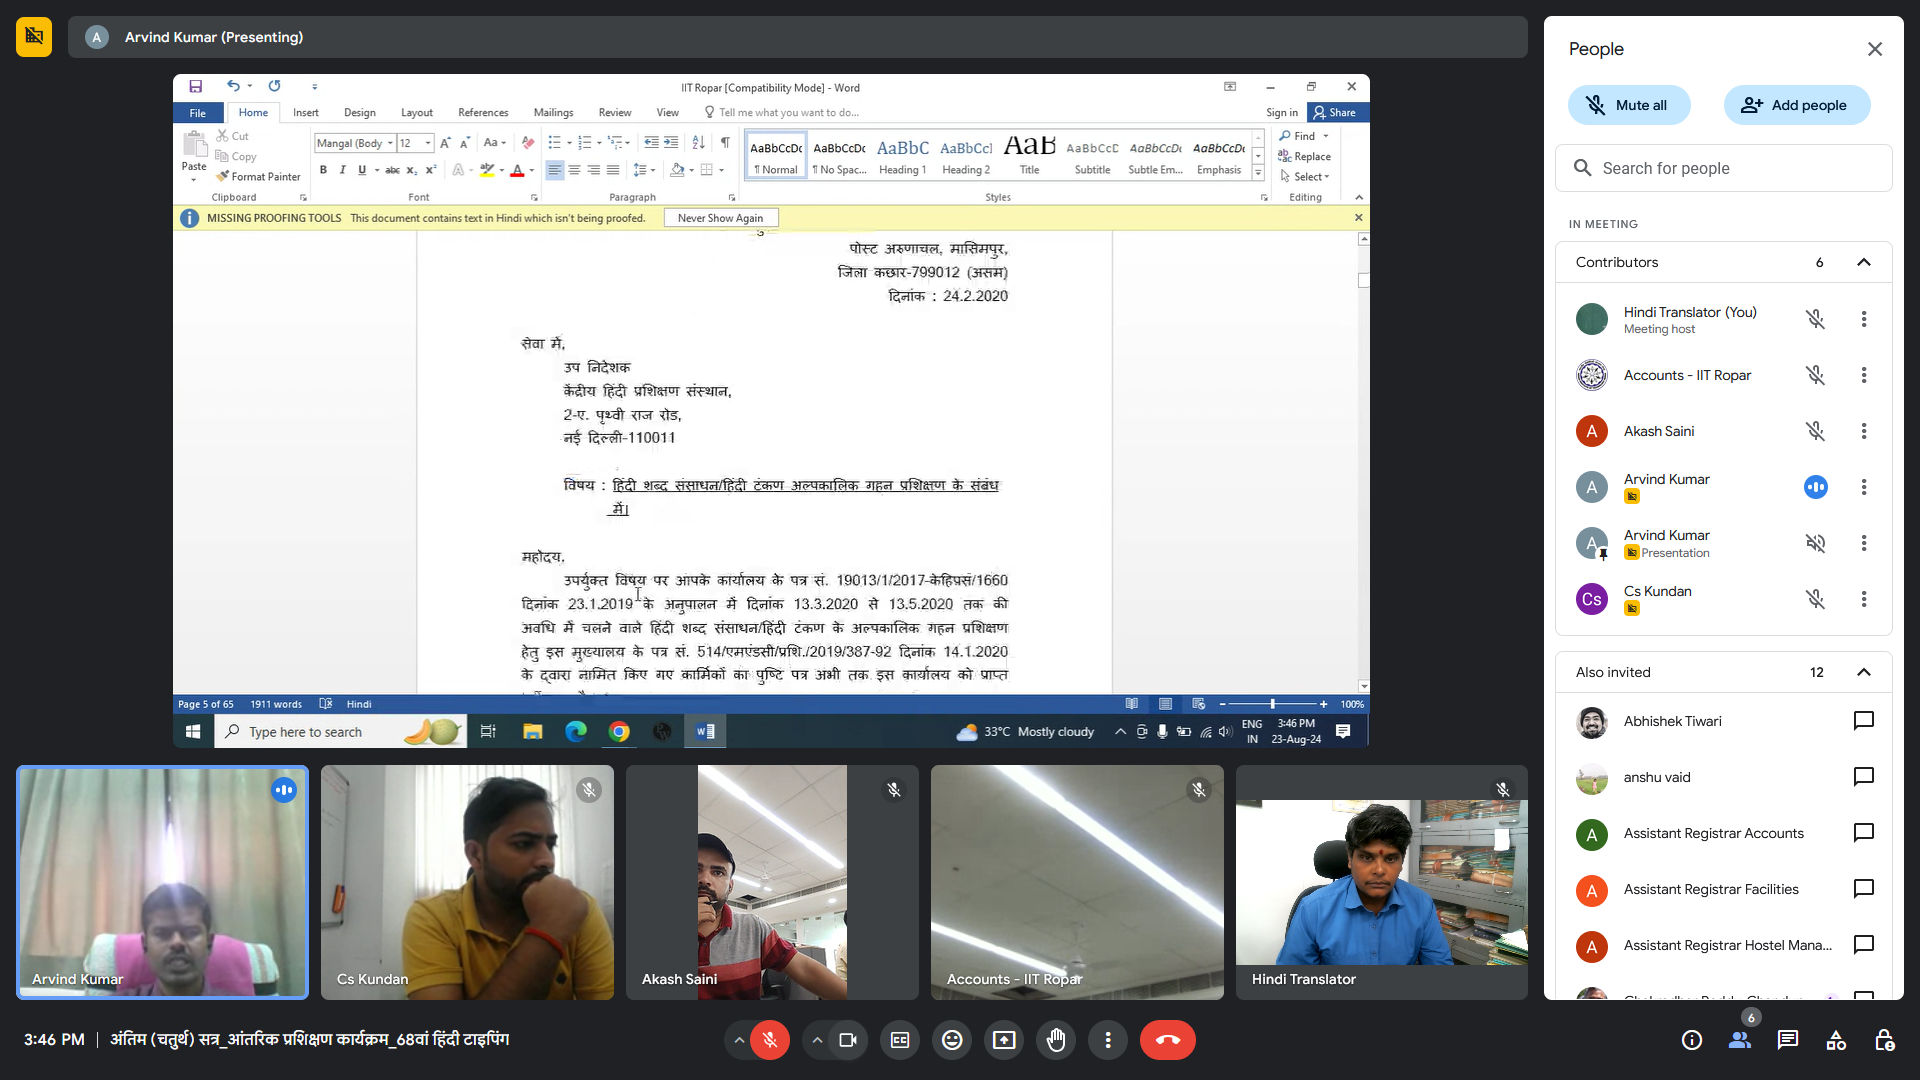Open the References tab in Word
The width and height of the screenshot is (1920, 1080).
click(483, 113)
